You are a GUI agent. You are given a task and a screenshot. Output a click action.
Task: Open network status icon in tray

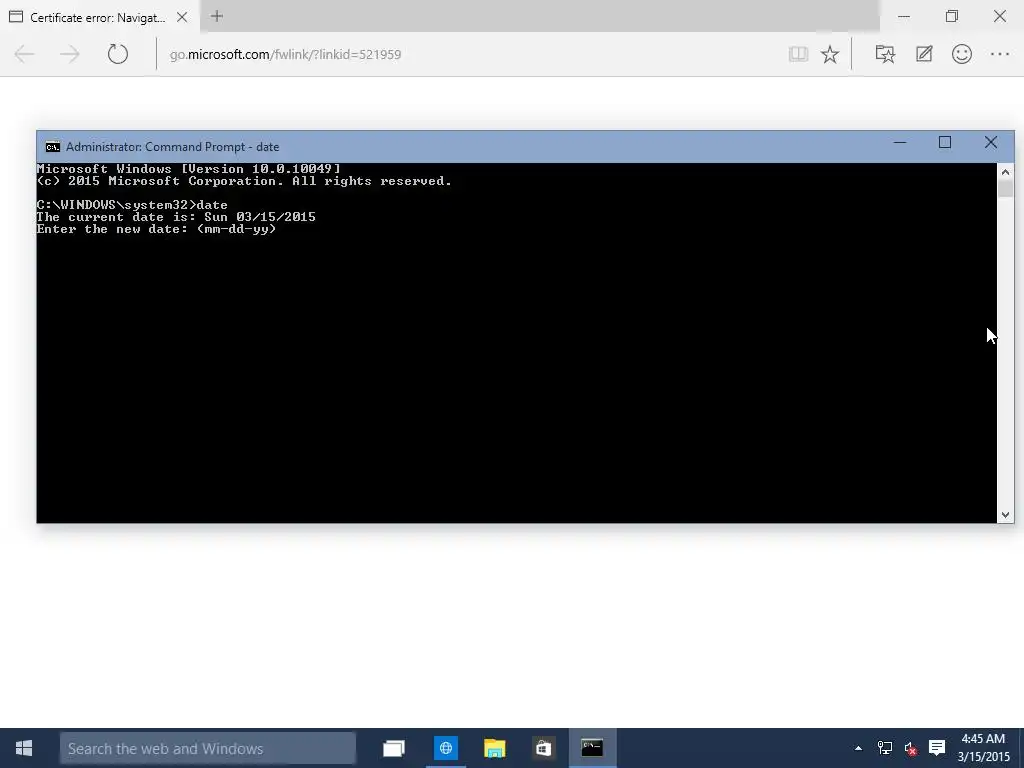(x=885, y=748)
